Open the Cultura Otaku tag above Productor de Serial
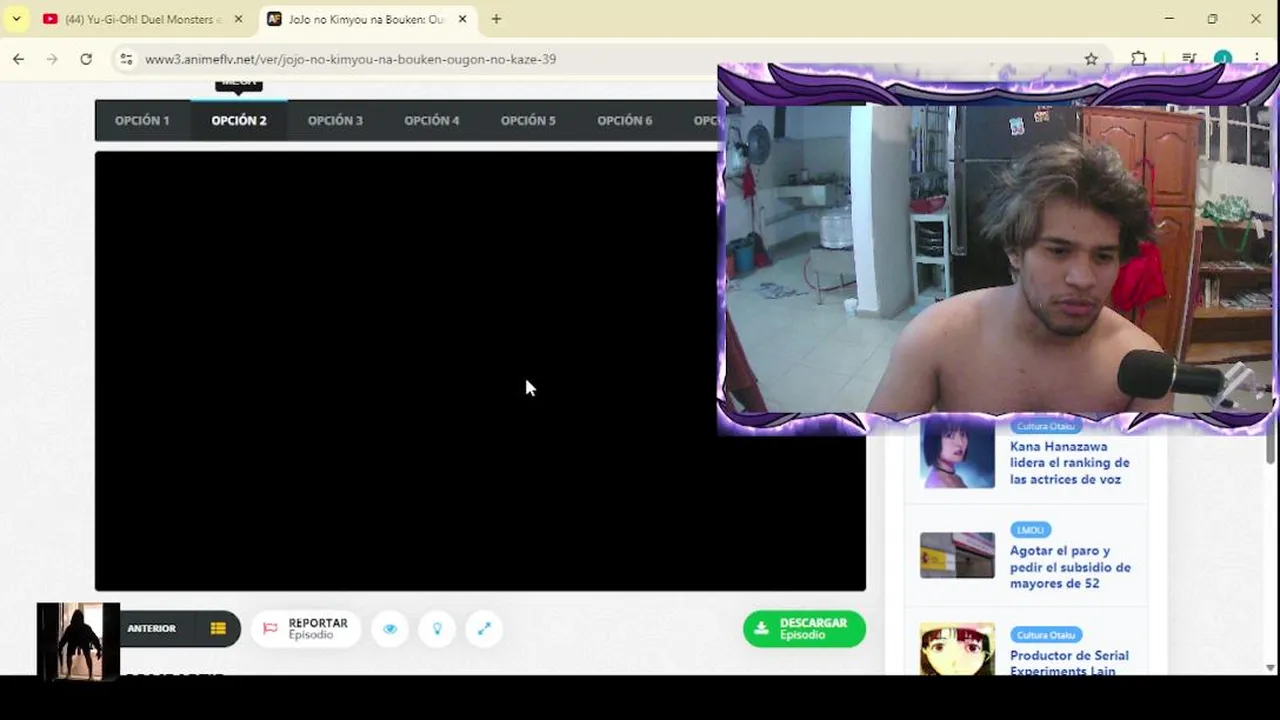This screenshot has width=1280, height=720. tap(1046, 635)
